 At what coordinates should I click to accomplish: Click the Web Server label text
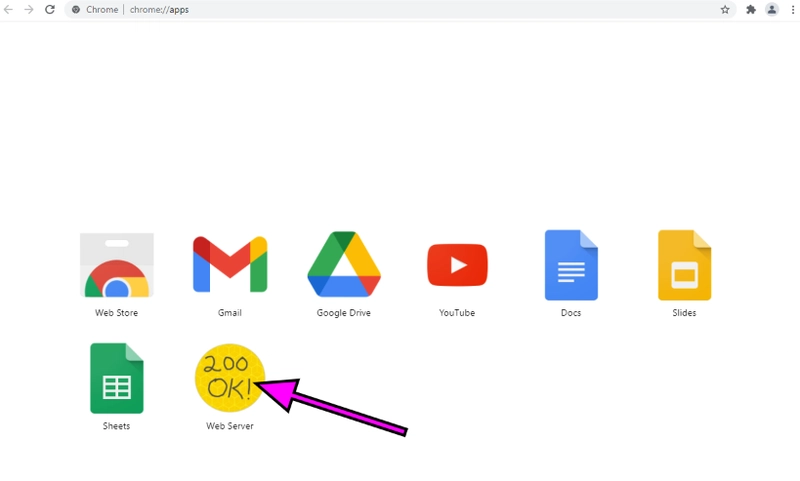[x=230, y=426]
